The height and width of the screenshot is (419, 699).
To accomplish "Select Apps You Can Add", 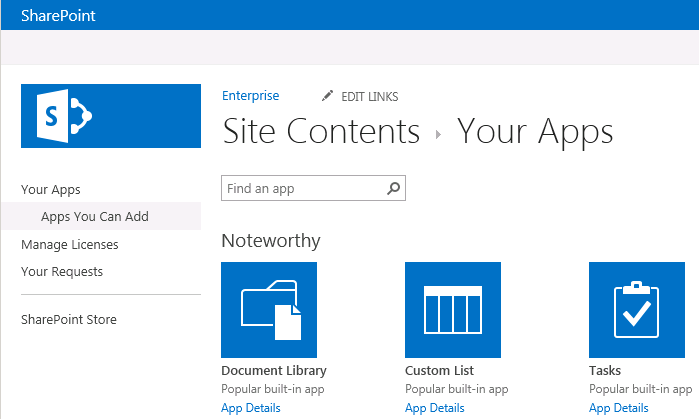I will 95,216.
